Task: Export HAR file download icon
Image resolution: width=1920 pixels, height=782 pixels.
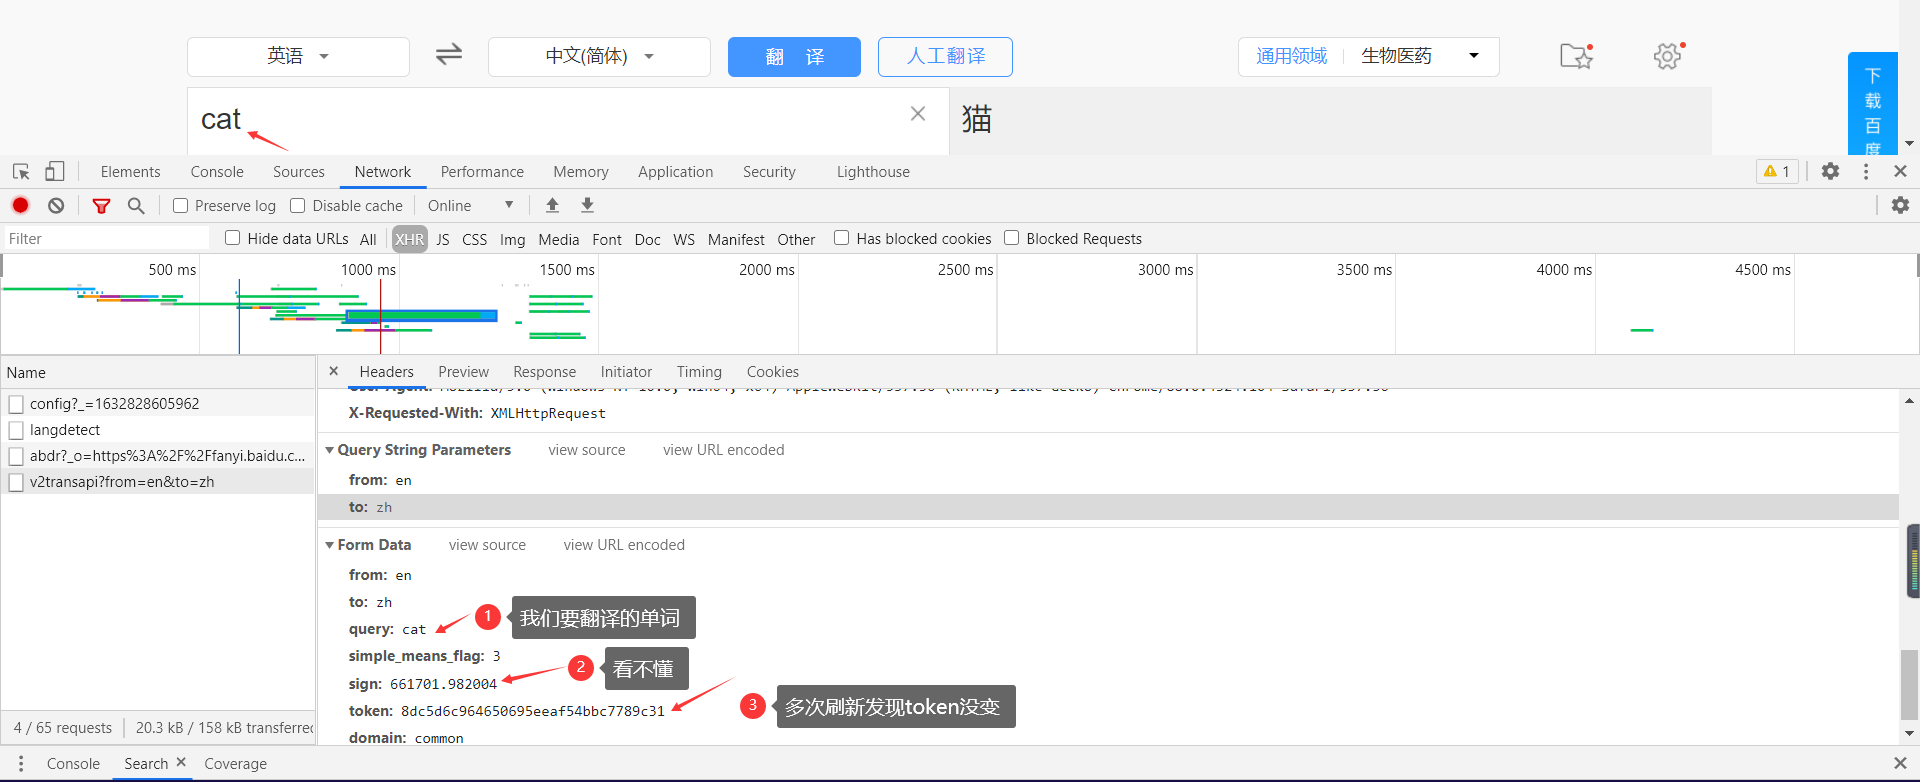Action: click(x=588, y=205)
